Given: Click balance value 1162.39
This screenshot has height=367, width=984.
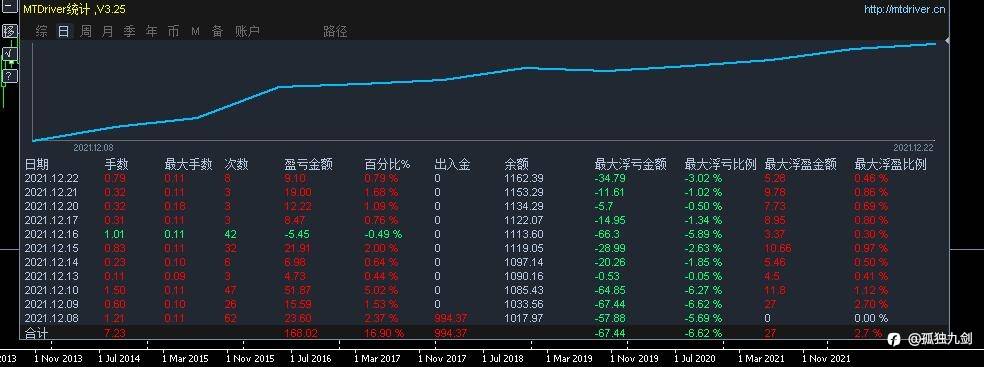Looking at the screenshot, I should coord(524,178).
